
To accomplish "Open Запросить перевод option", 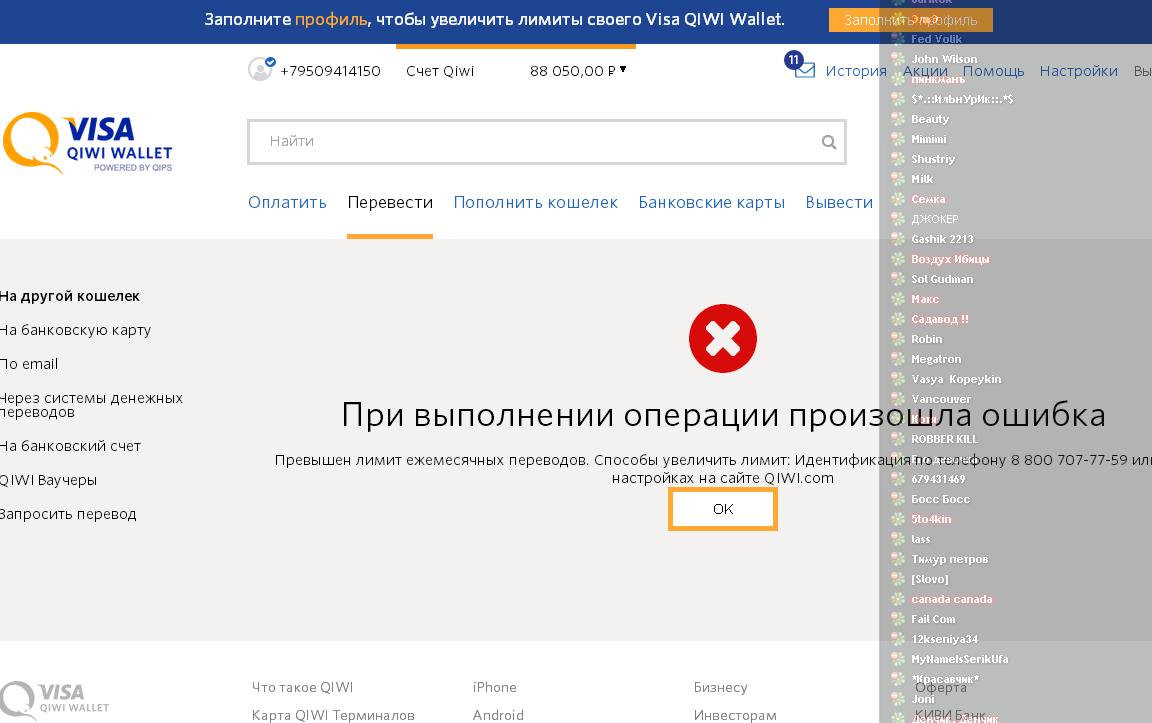I will (68, 514).
